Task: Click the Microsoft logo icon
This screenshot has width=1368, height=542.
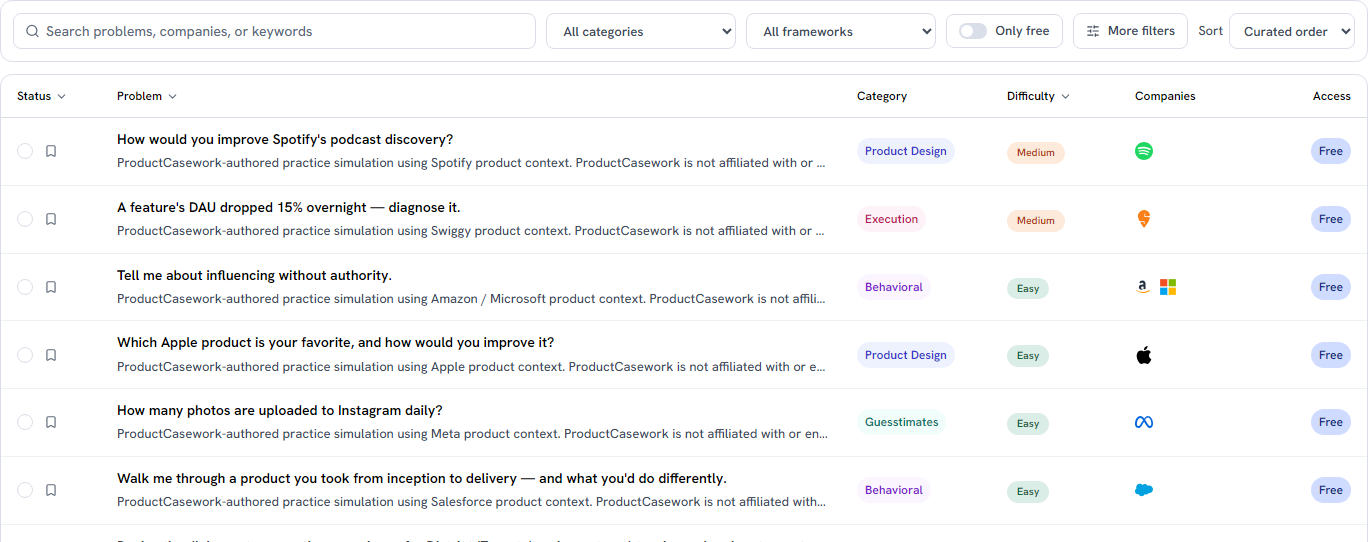Action: pos(1168,287)
